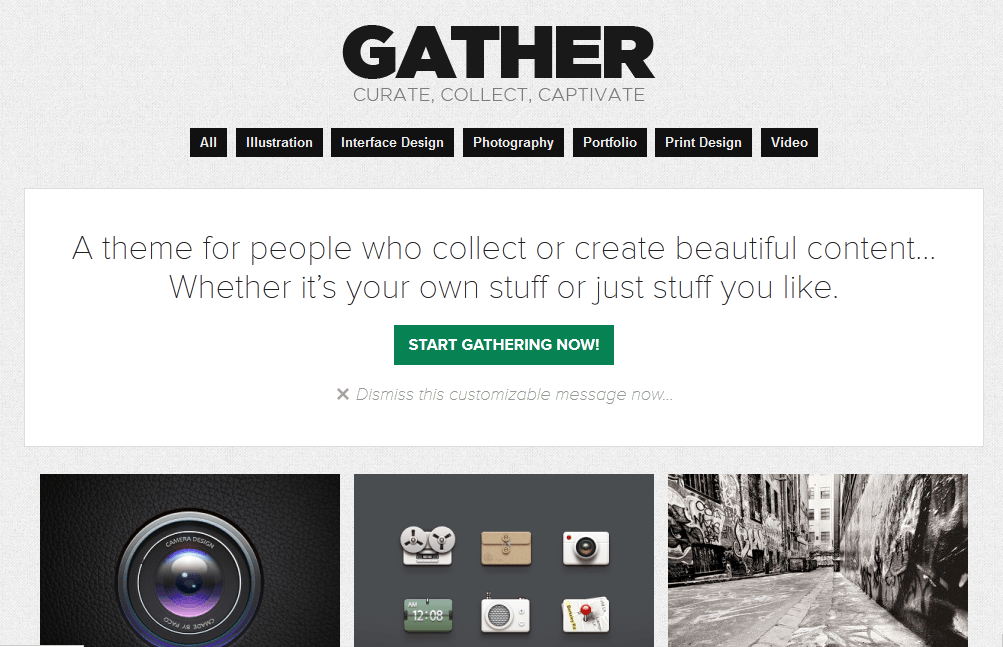The image size is (1003, 647).
Task: Click the tape recorder icon
Action: point(428,546)
